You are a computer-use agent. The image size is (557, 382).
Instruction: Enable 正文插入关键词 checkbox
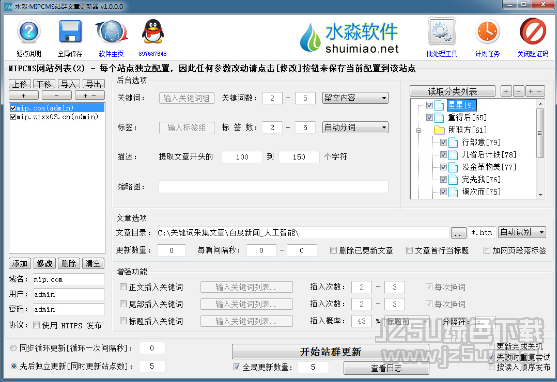(x=123, y=287)
